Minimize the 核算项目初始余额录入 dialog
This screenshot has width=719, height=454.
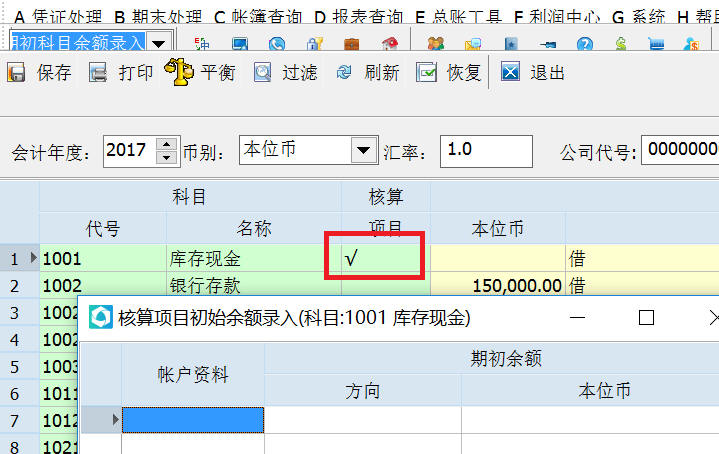(577, 317)
